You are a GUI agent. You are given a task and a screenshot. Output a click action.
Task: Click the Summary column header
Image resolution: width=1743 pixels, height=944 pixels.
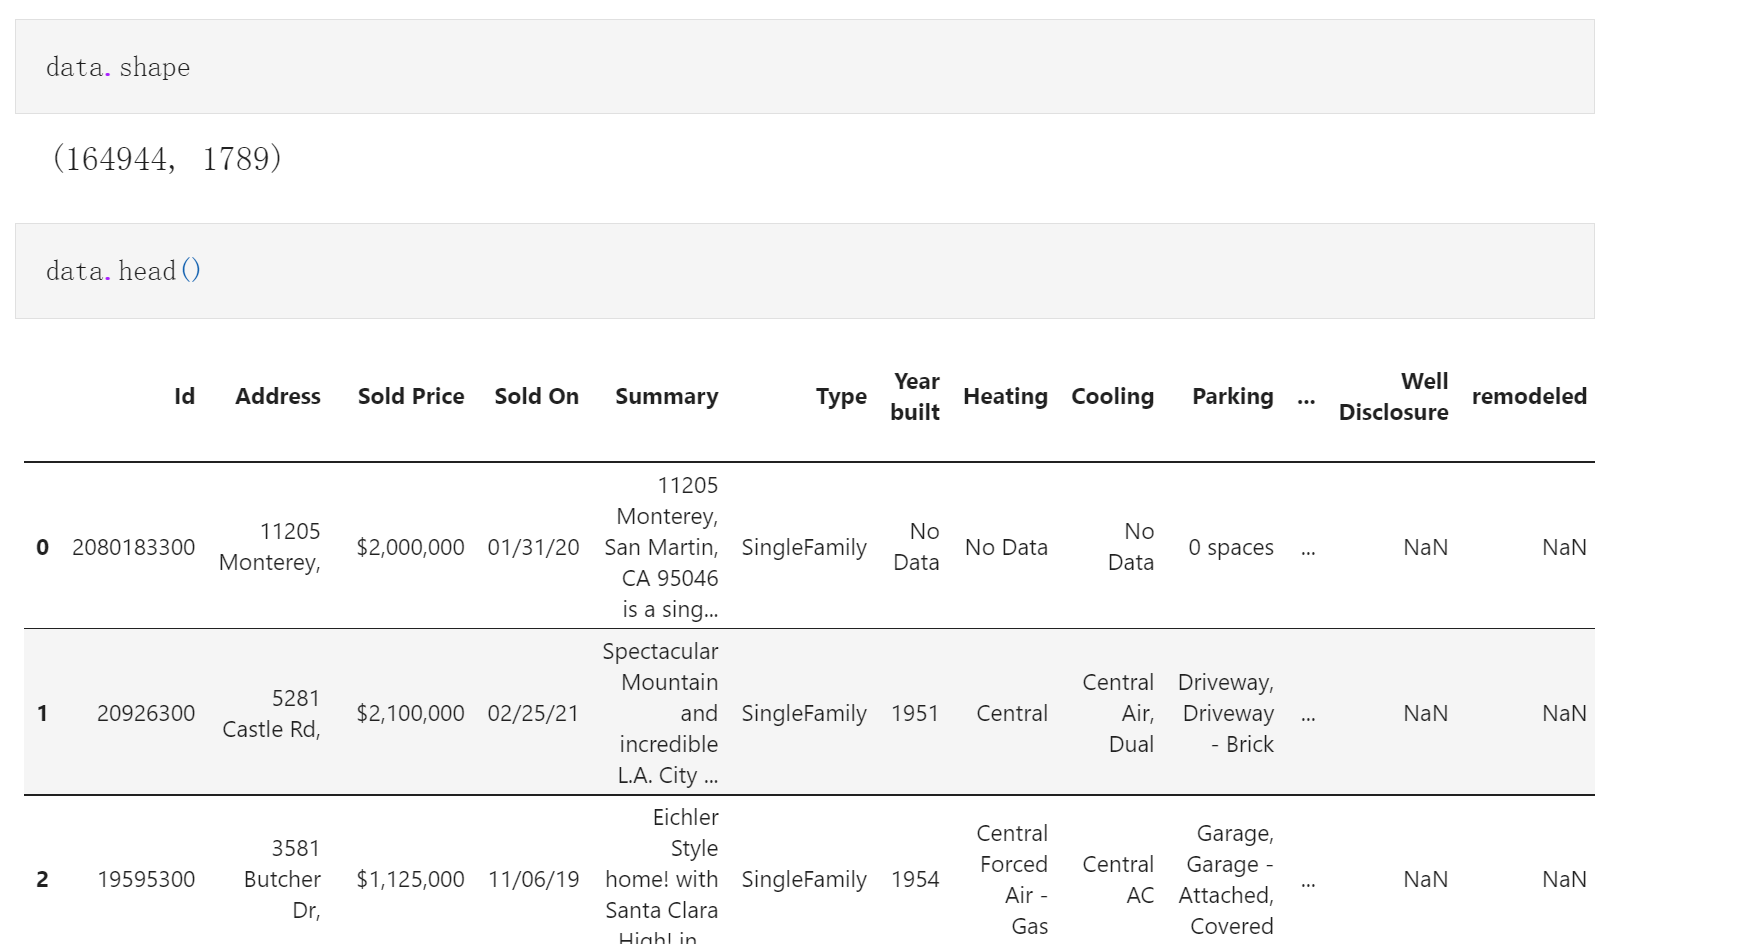666,397
